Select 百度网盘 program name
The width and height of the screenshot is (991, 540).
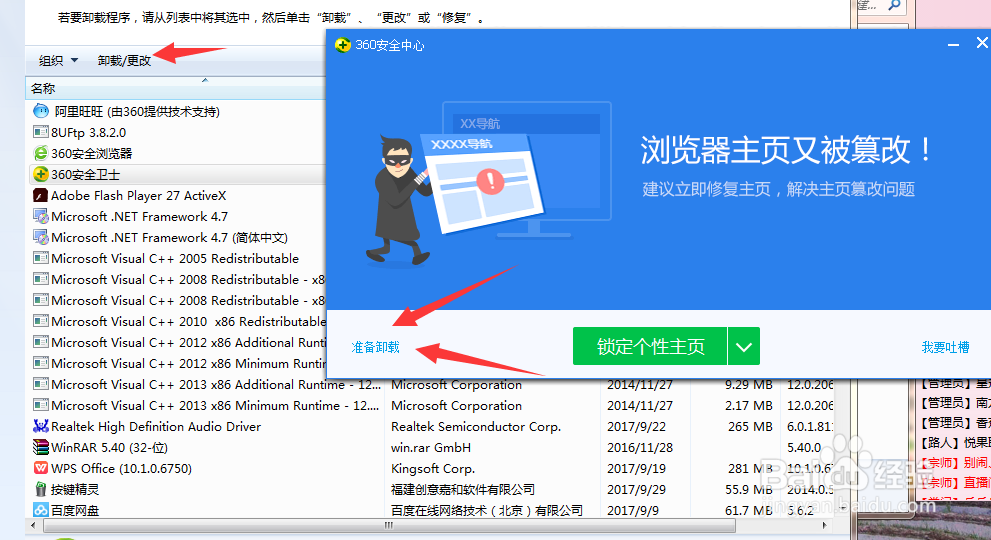point(75,510)
